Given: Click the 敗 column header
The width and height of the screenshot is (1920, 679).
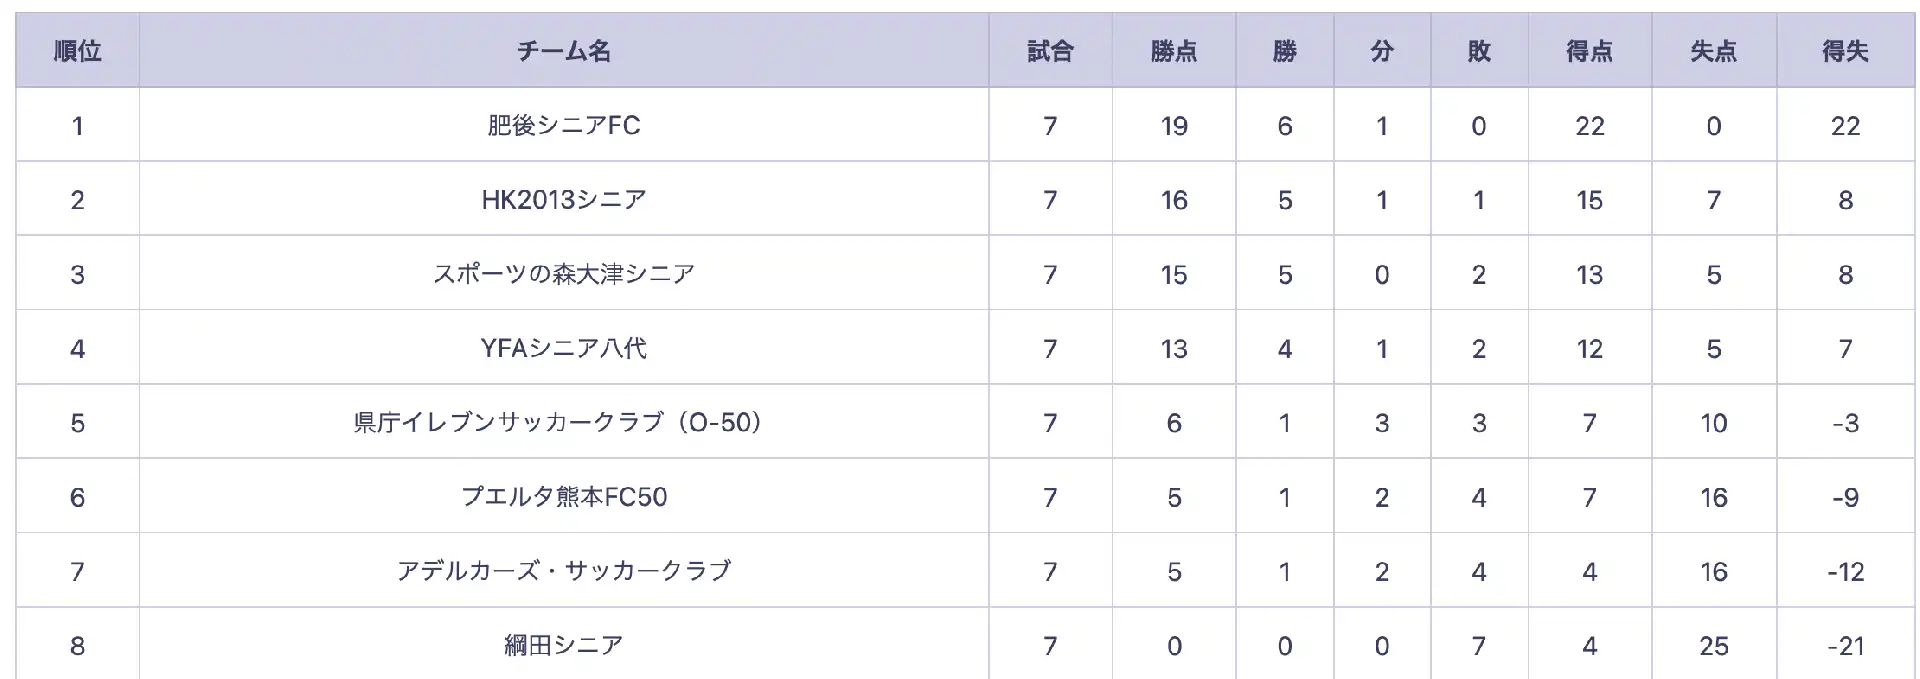Looking at the screenshot, I should [x=1479, y=51].
